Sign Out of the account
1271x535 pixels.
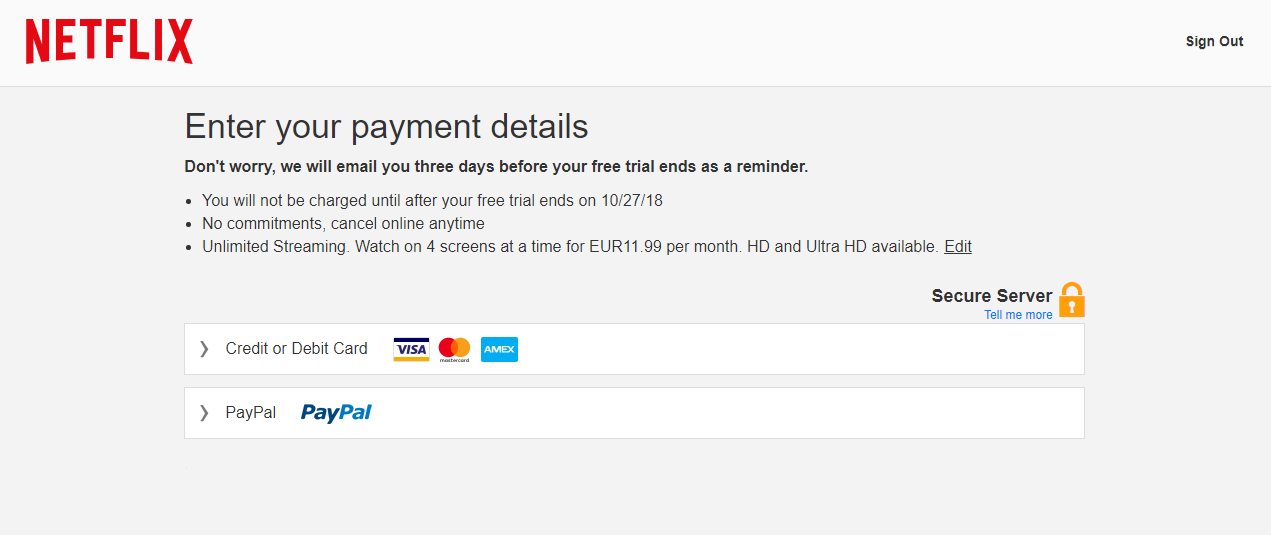pos(1214,41)
